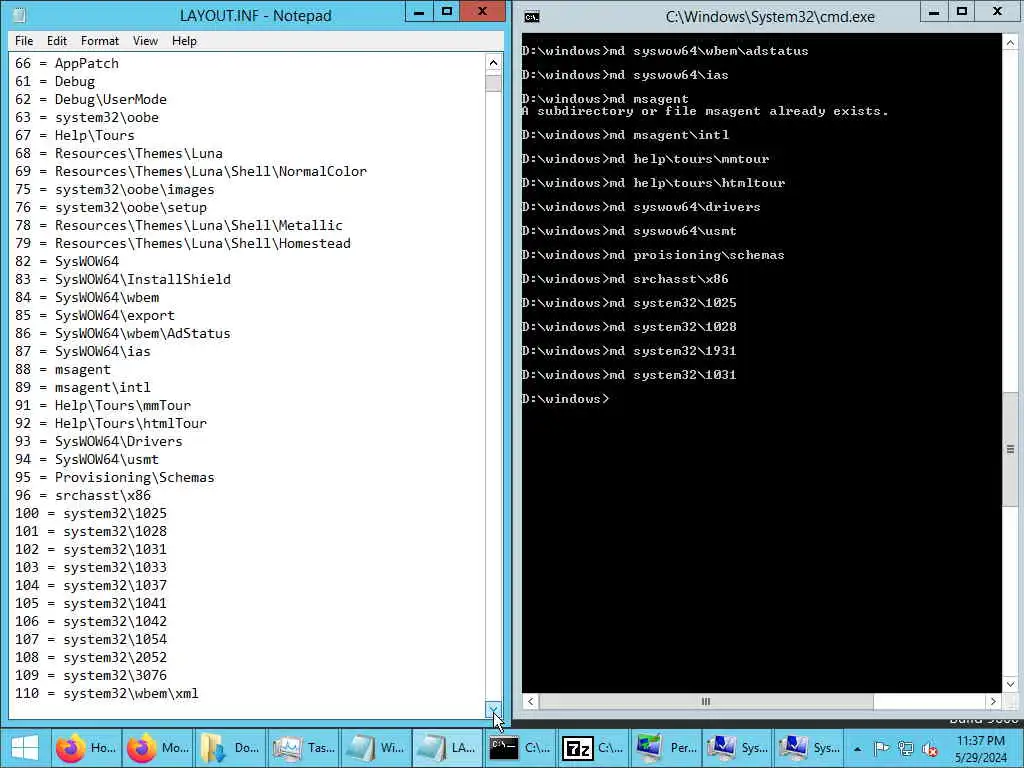The width and height of the screenshot is (1024, 768).
Task: Minimize the cmd.exe window
Action: (x=935, y=12)
